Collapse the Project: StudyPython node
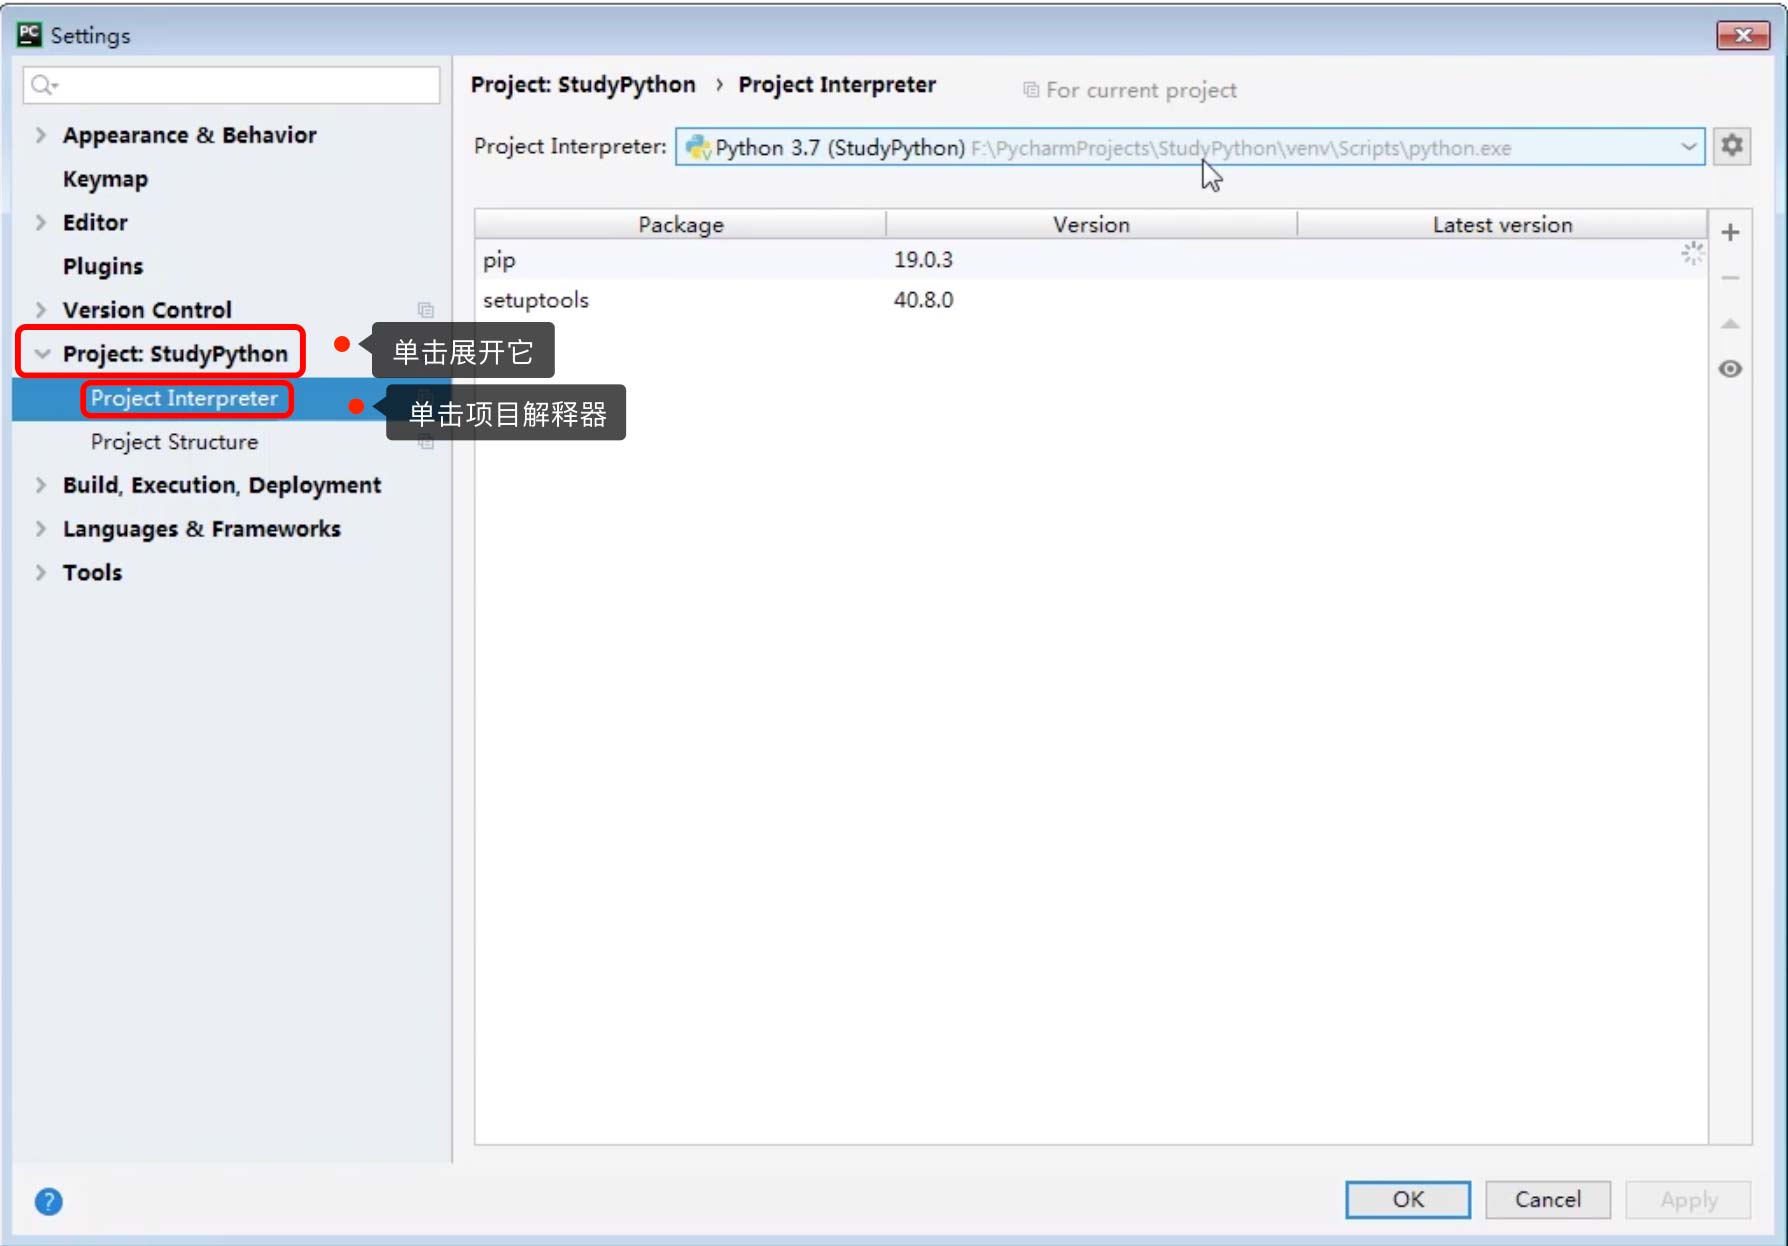Image resolution: width=1788 pixels, height=1246 pixels. point(42,354)
